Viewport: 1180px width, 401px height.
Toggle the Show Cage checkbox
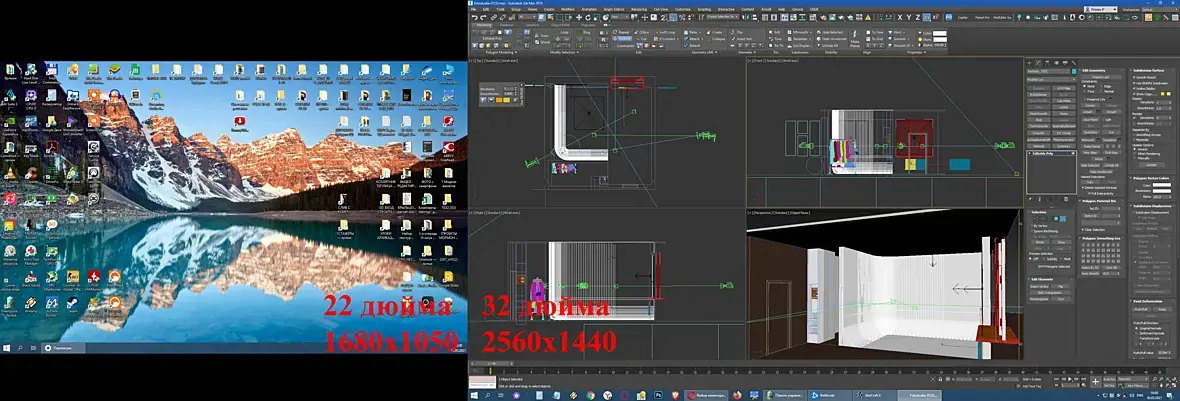1135,94
